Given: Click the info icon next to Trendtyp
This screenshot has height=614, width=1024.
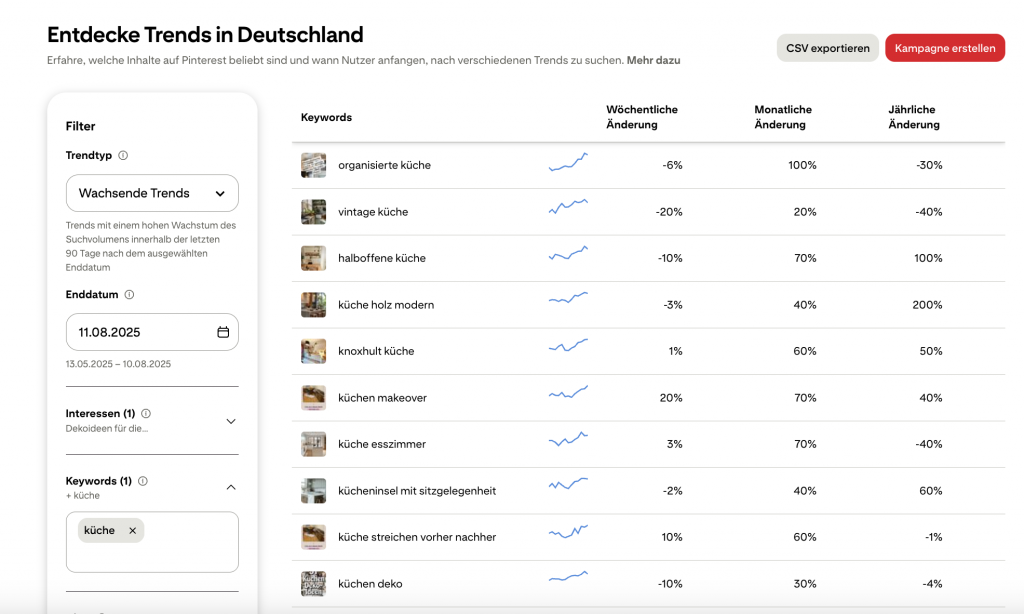Looking at the screenshot, I should [123, 156].
